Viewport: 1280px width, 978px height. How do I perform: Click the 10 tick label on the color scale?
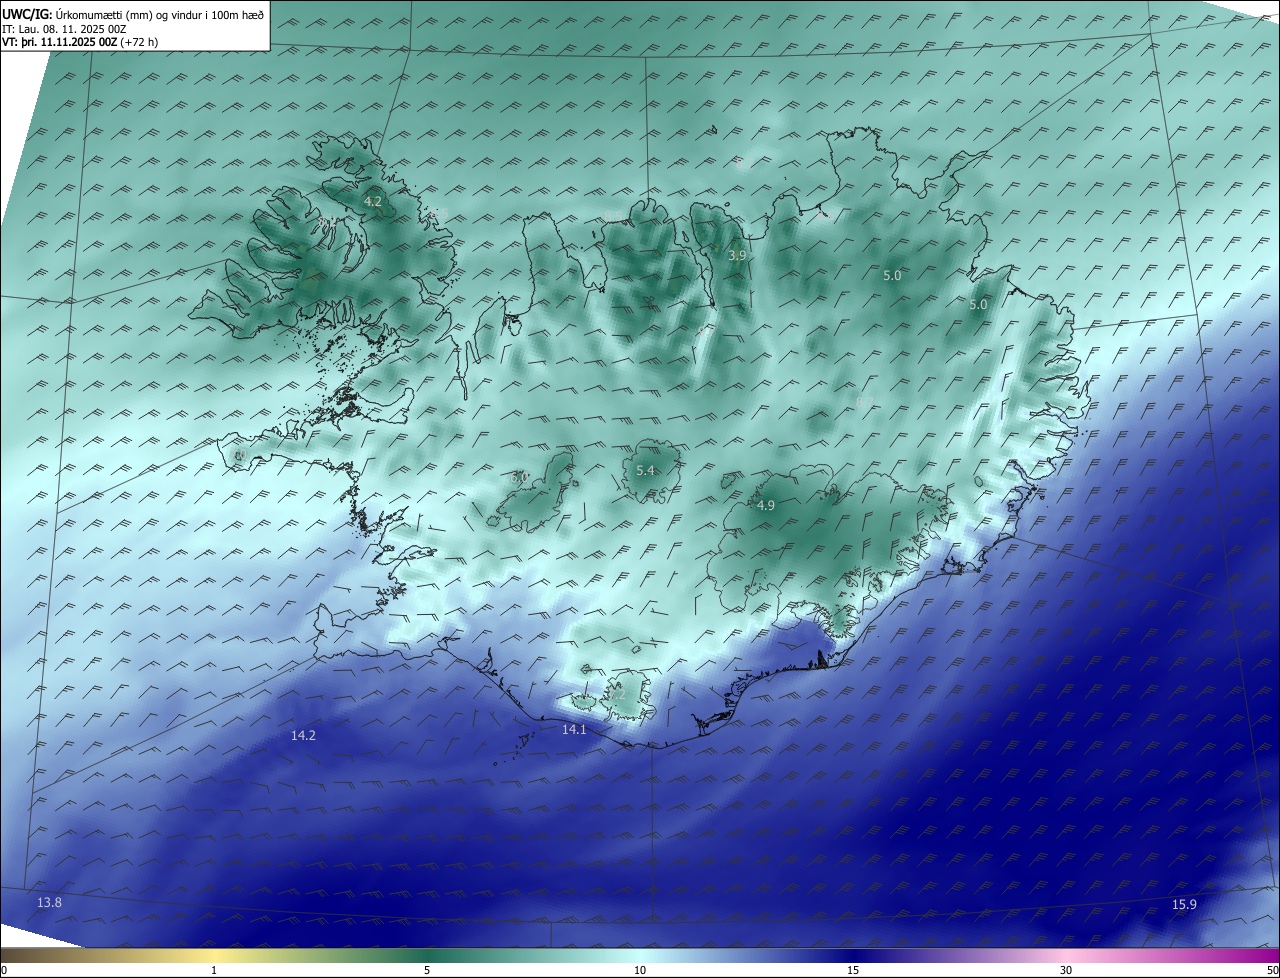point(640,970)
